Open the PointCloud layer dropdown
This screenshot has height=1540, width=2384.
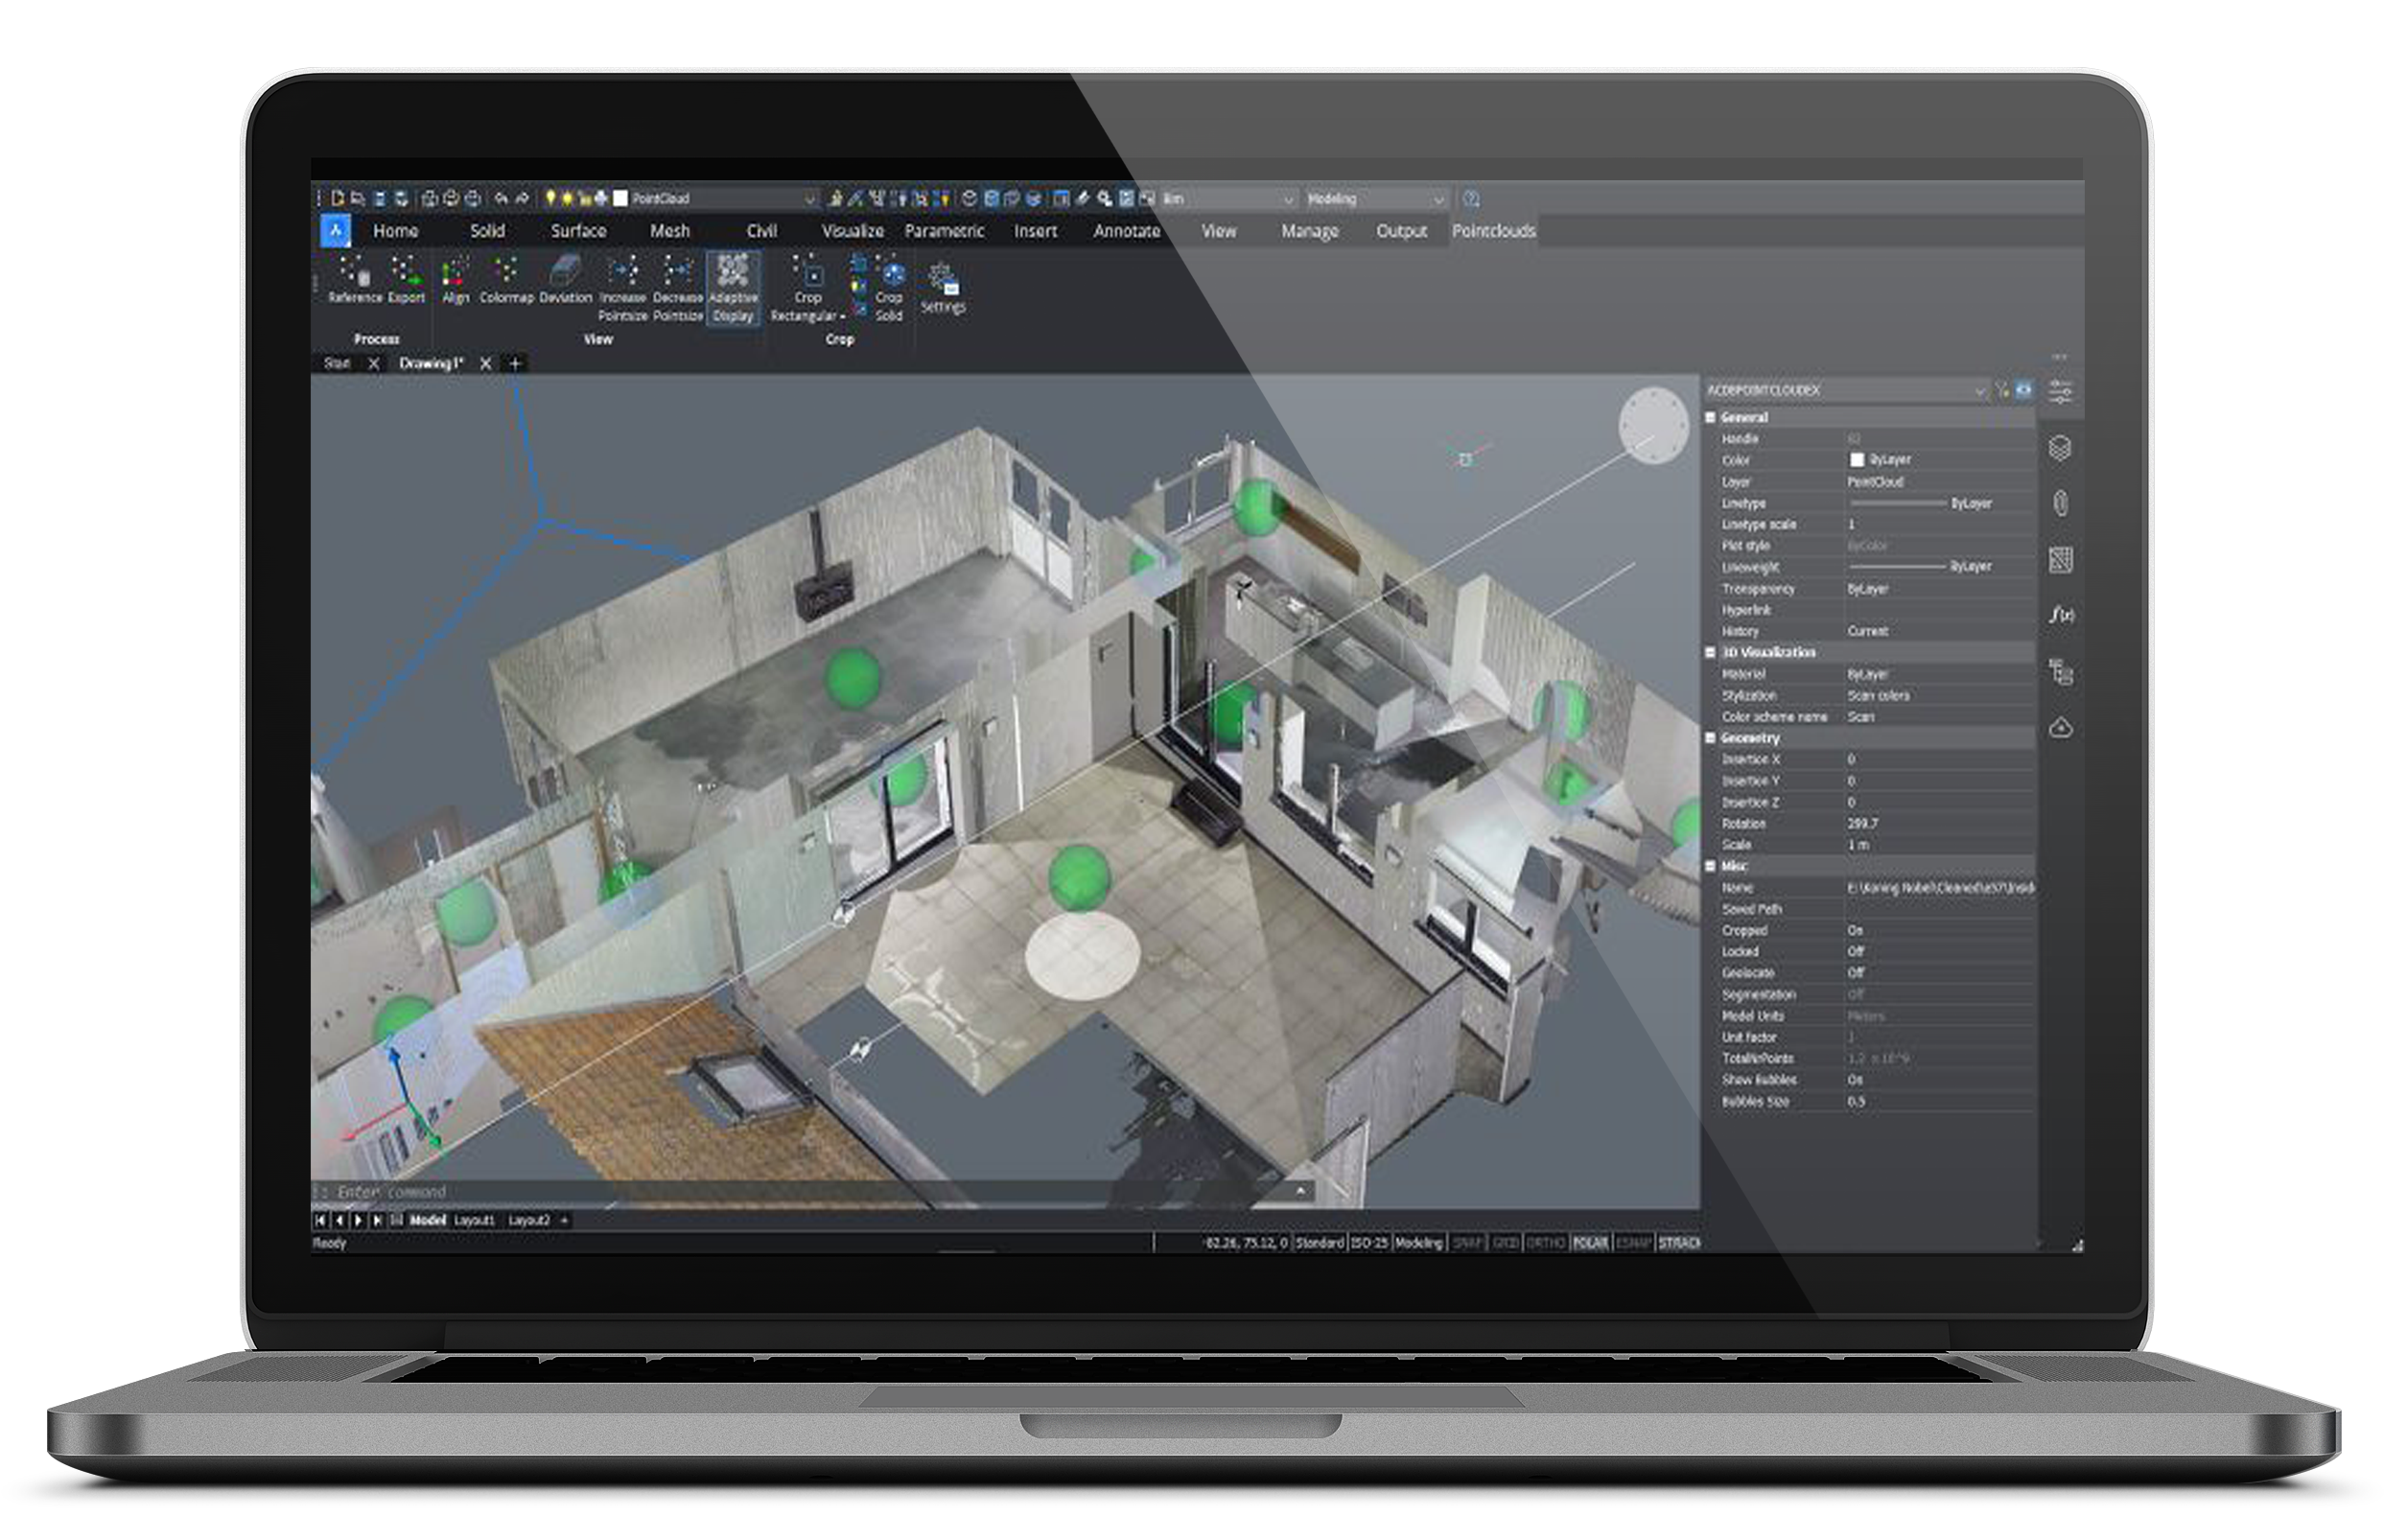point(809,199)
